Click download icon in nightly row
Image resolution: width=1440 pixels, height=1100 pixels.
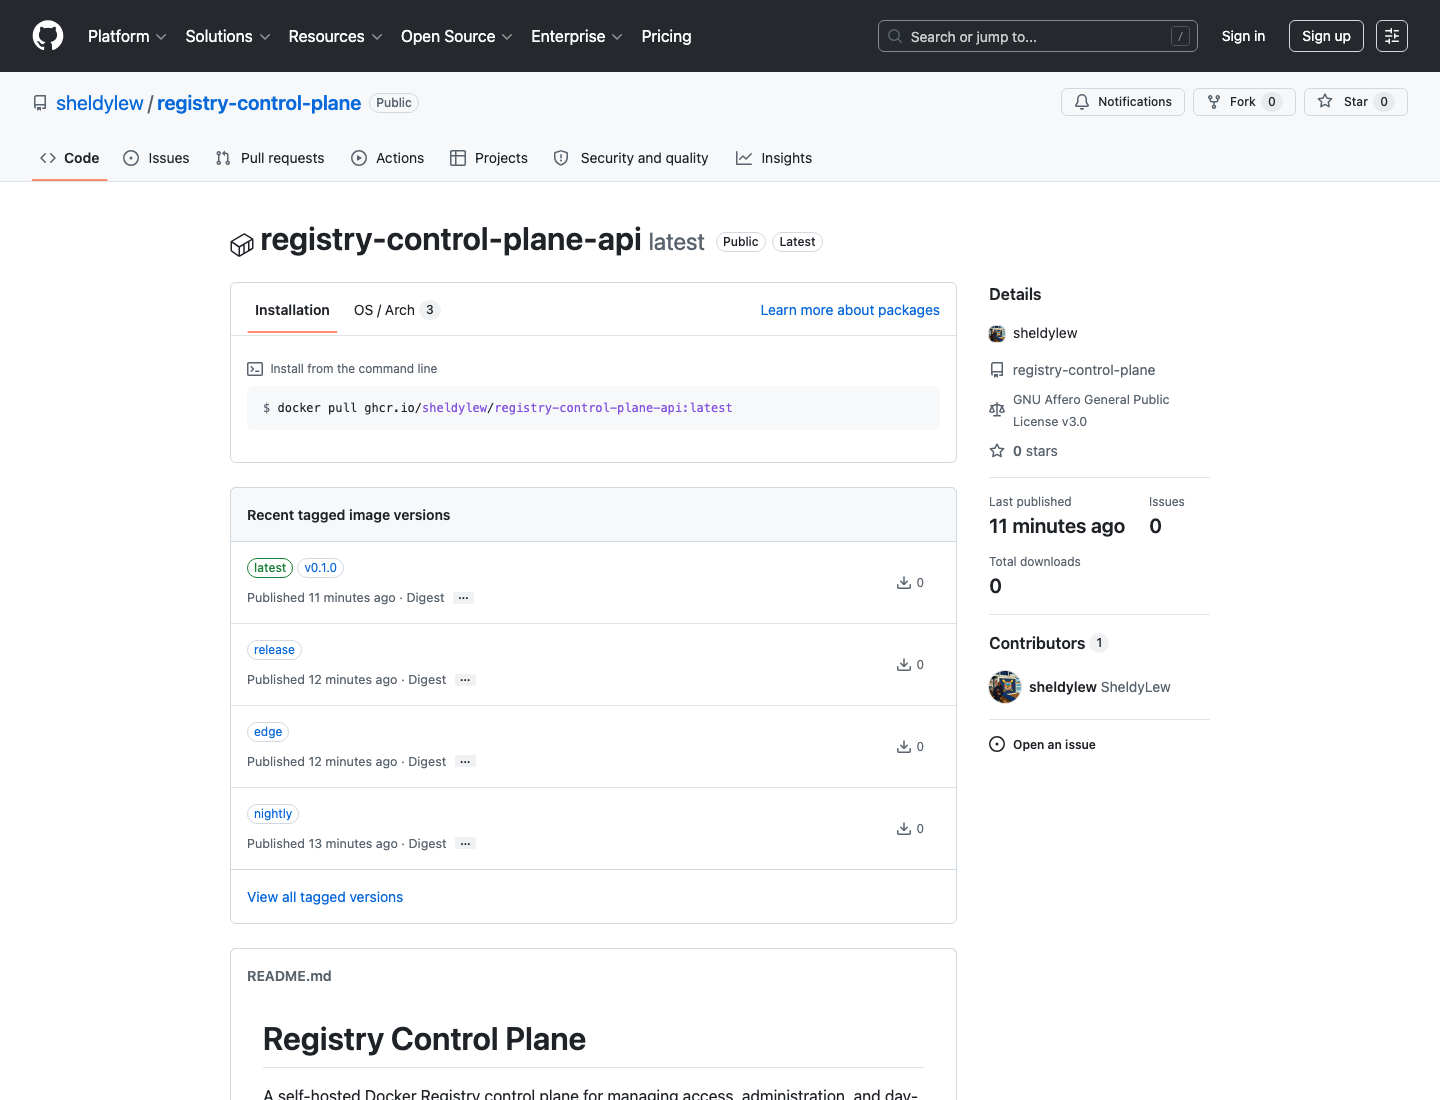(904, 828)
